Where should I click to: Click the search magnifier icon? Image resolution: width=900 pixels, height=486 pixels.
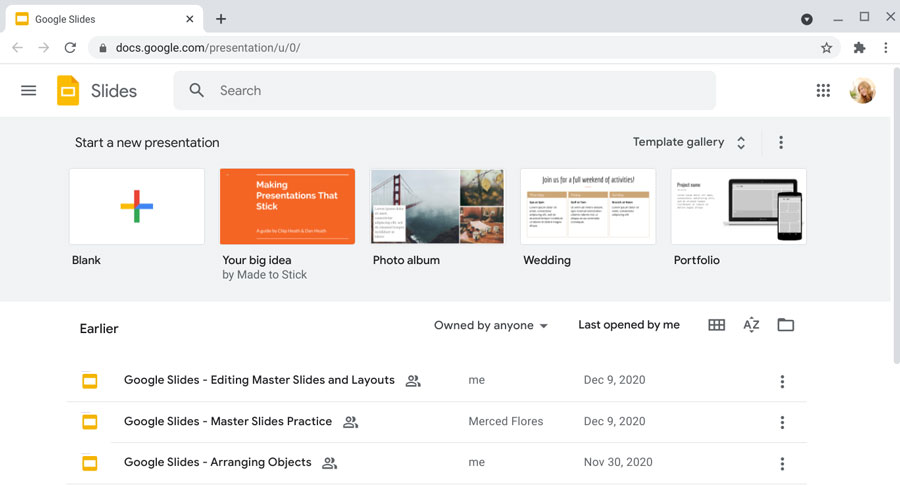coord(197,90)
